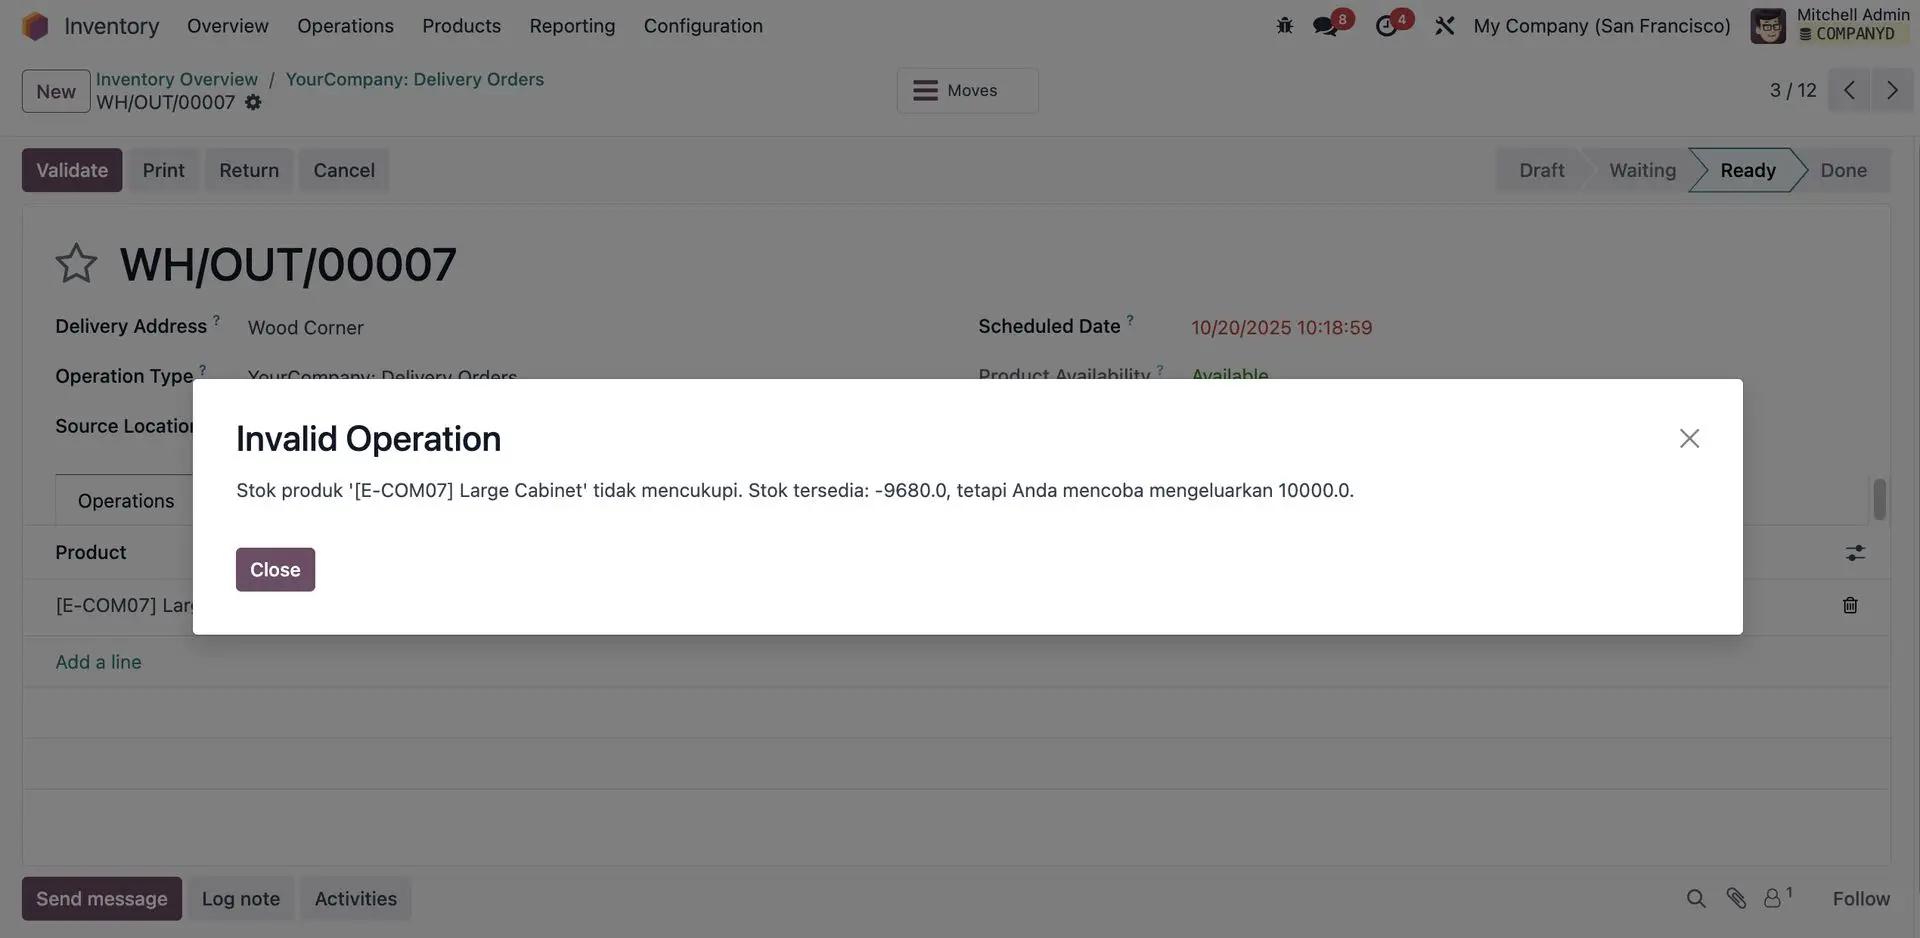Open the Reporting menu

572,26
